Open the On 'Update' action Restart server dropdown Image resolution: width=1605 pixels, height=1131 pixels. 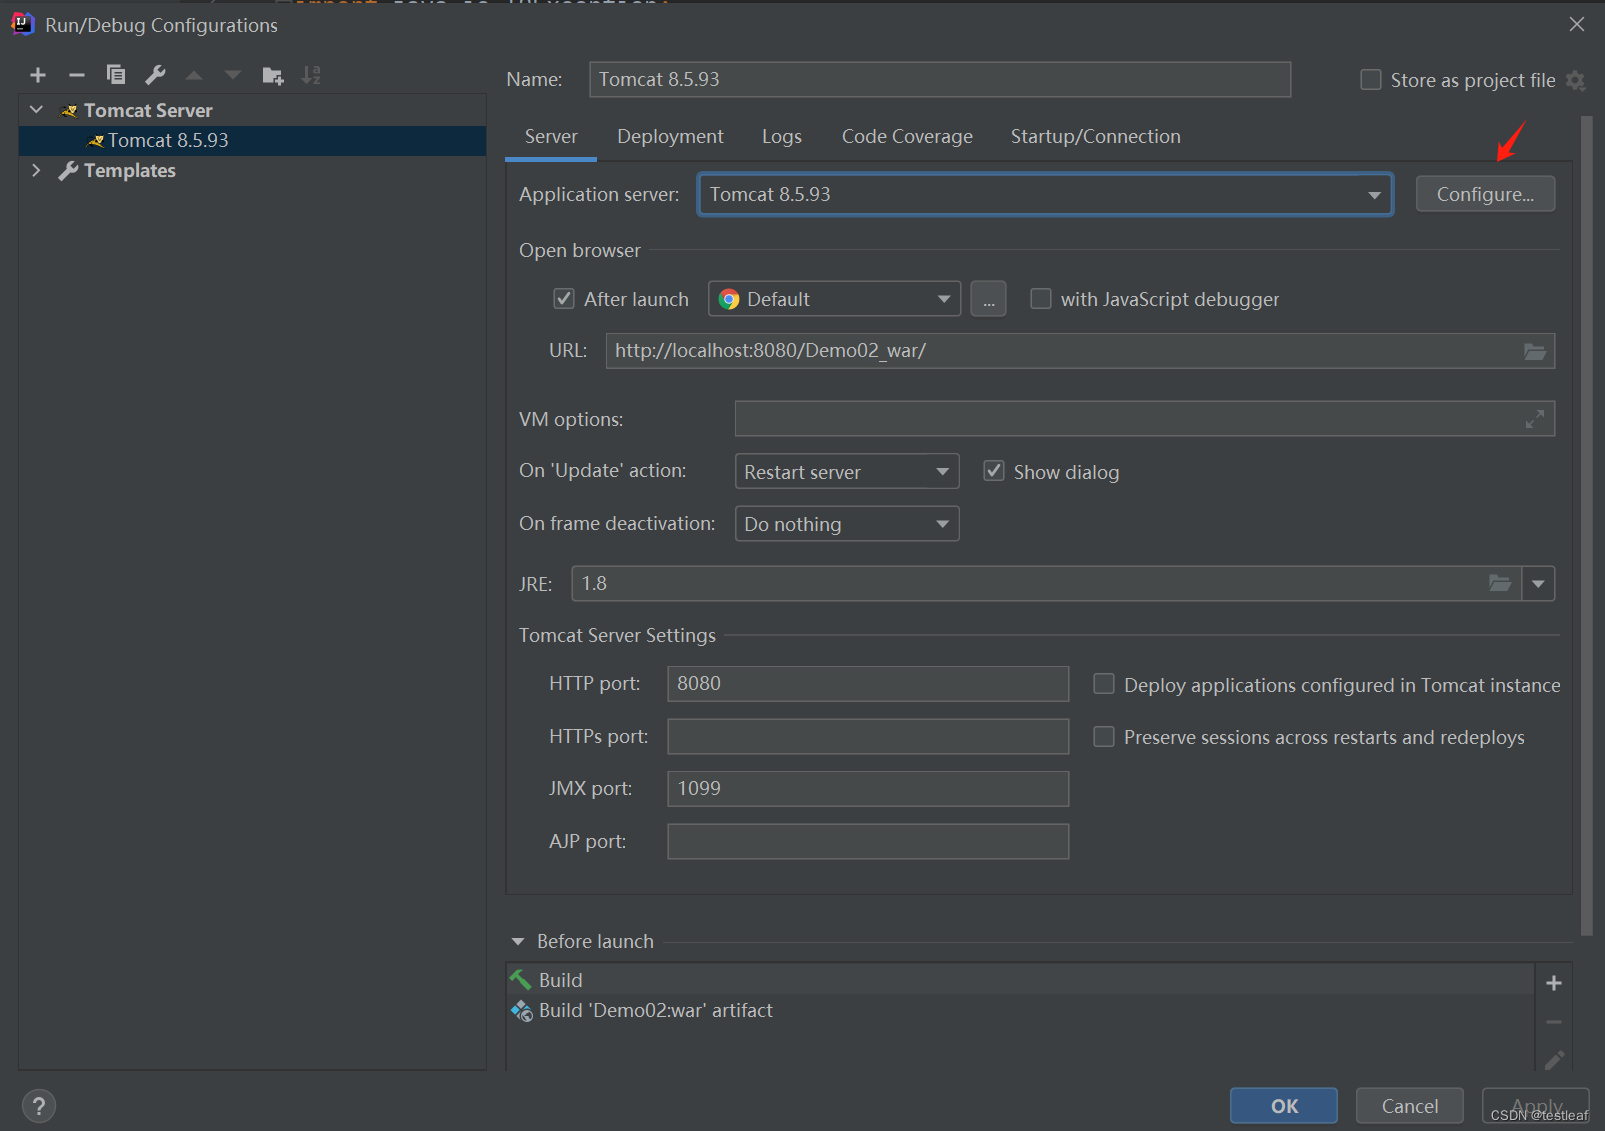(x=847, y=471)
